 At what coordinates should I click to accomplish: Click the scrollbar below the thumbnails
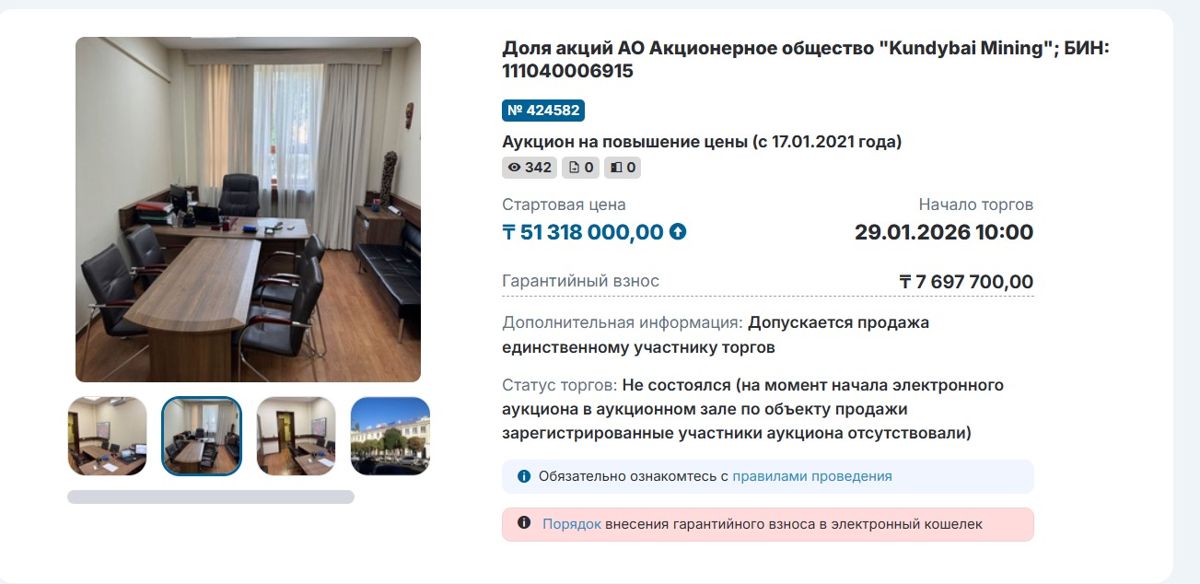click(210, 493)
